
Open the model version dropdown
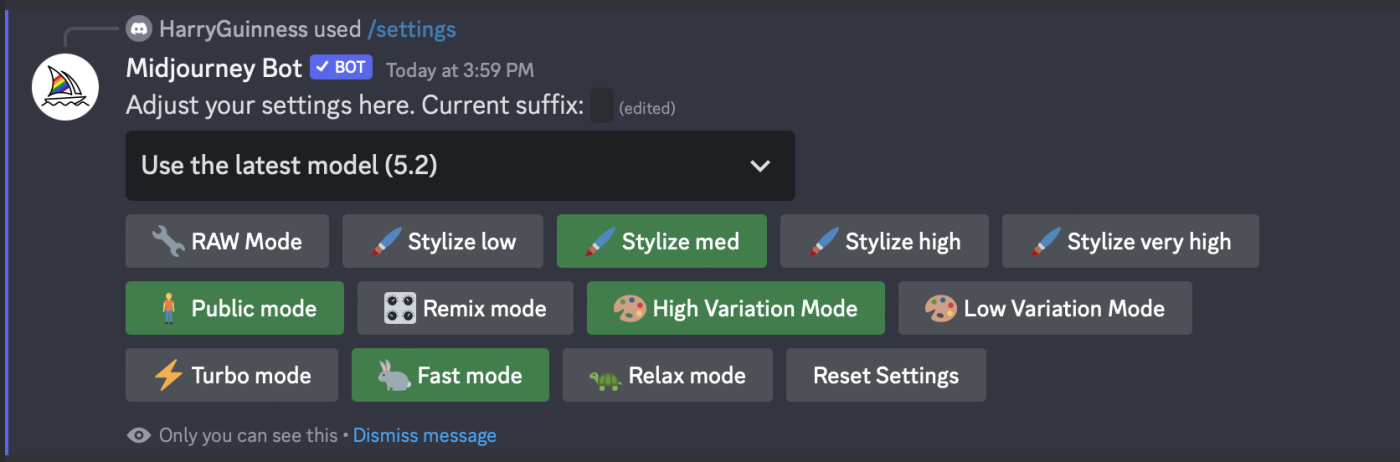(x=460, y=165)
